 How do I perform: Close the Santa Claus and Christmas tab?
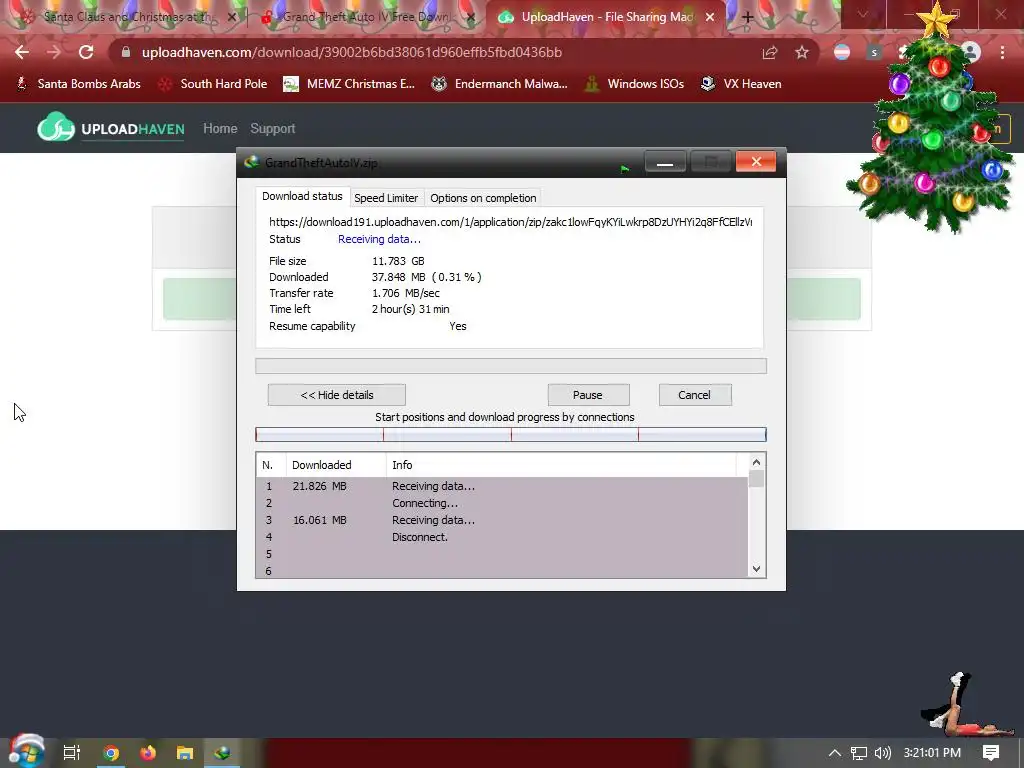tap(232, 18)
